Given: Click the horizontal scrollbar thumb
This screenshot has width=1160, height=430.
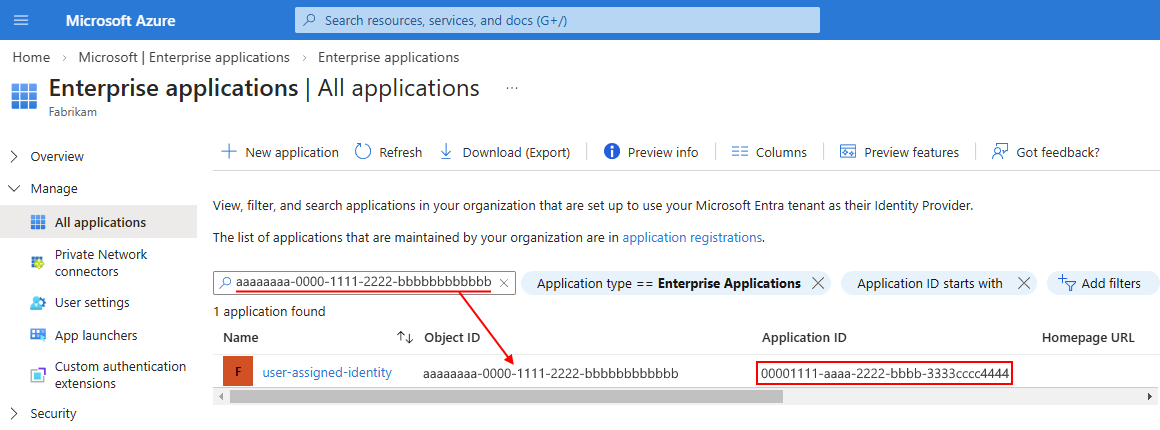Looking at the screenshot, I should coord(506,397).
